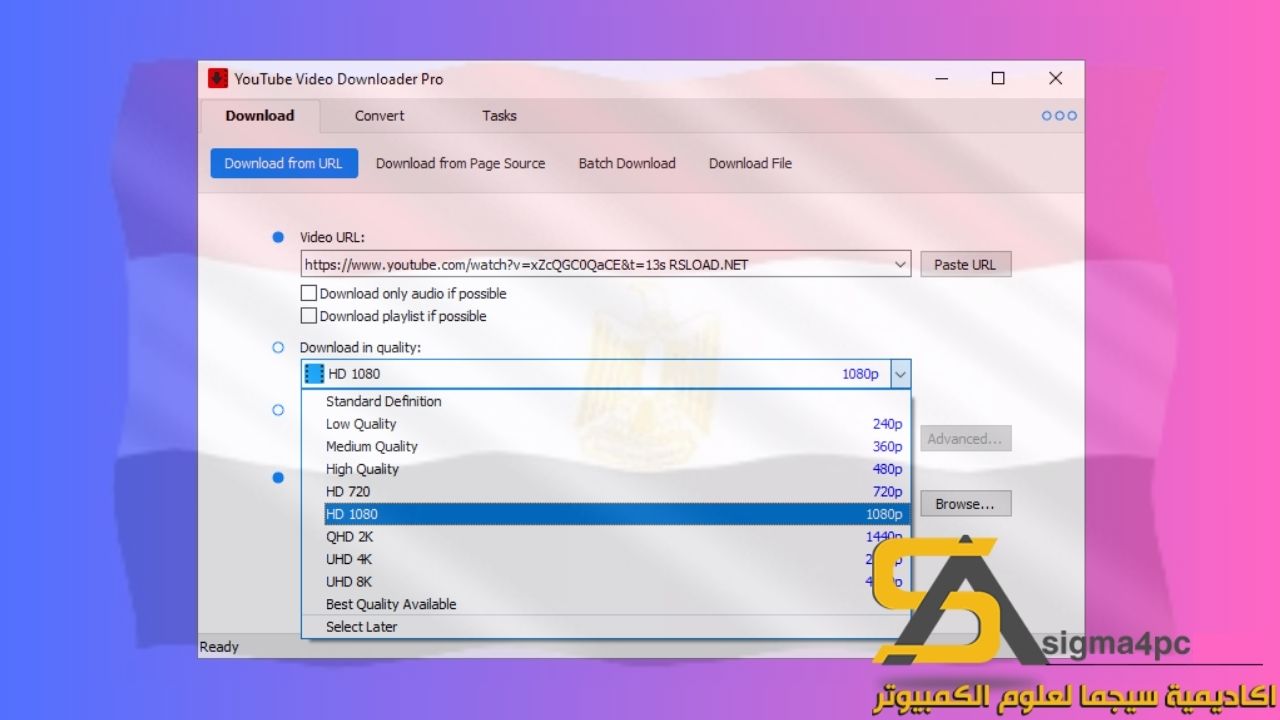Click the Browse... button
The height and width of the screenshot is (720, 1280).
[x=965, y=504]
